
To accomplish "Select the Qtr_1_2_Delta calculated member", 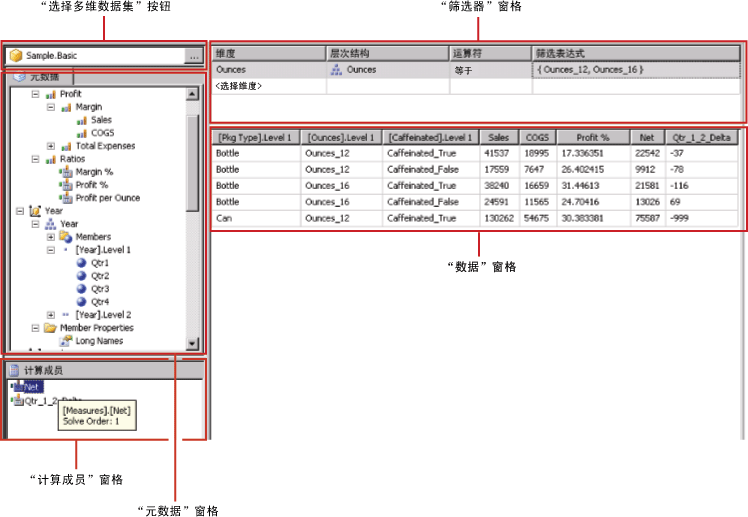I will coord(46,401).
